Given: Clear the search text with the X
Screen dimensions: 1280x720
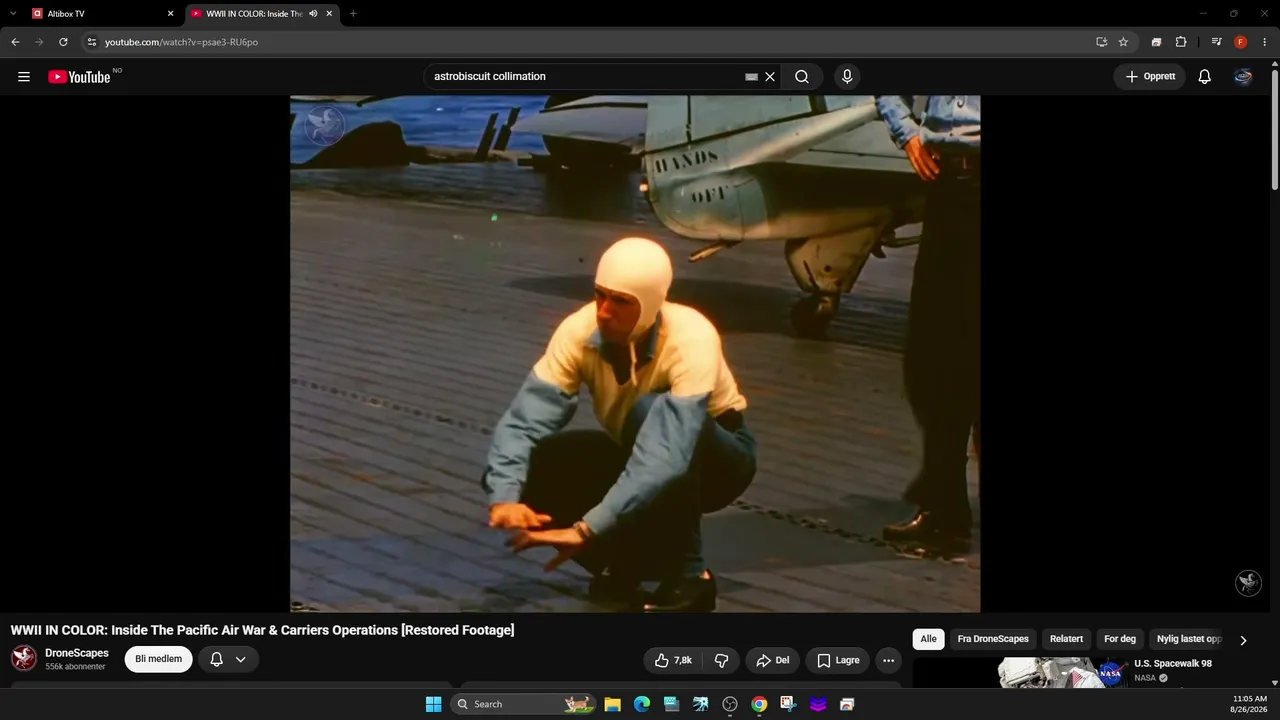Looking at the screenshot, I should click(770, 77).
